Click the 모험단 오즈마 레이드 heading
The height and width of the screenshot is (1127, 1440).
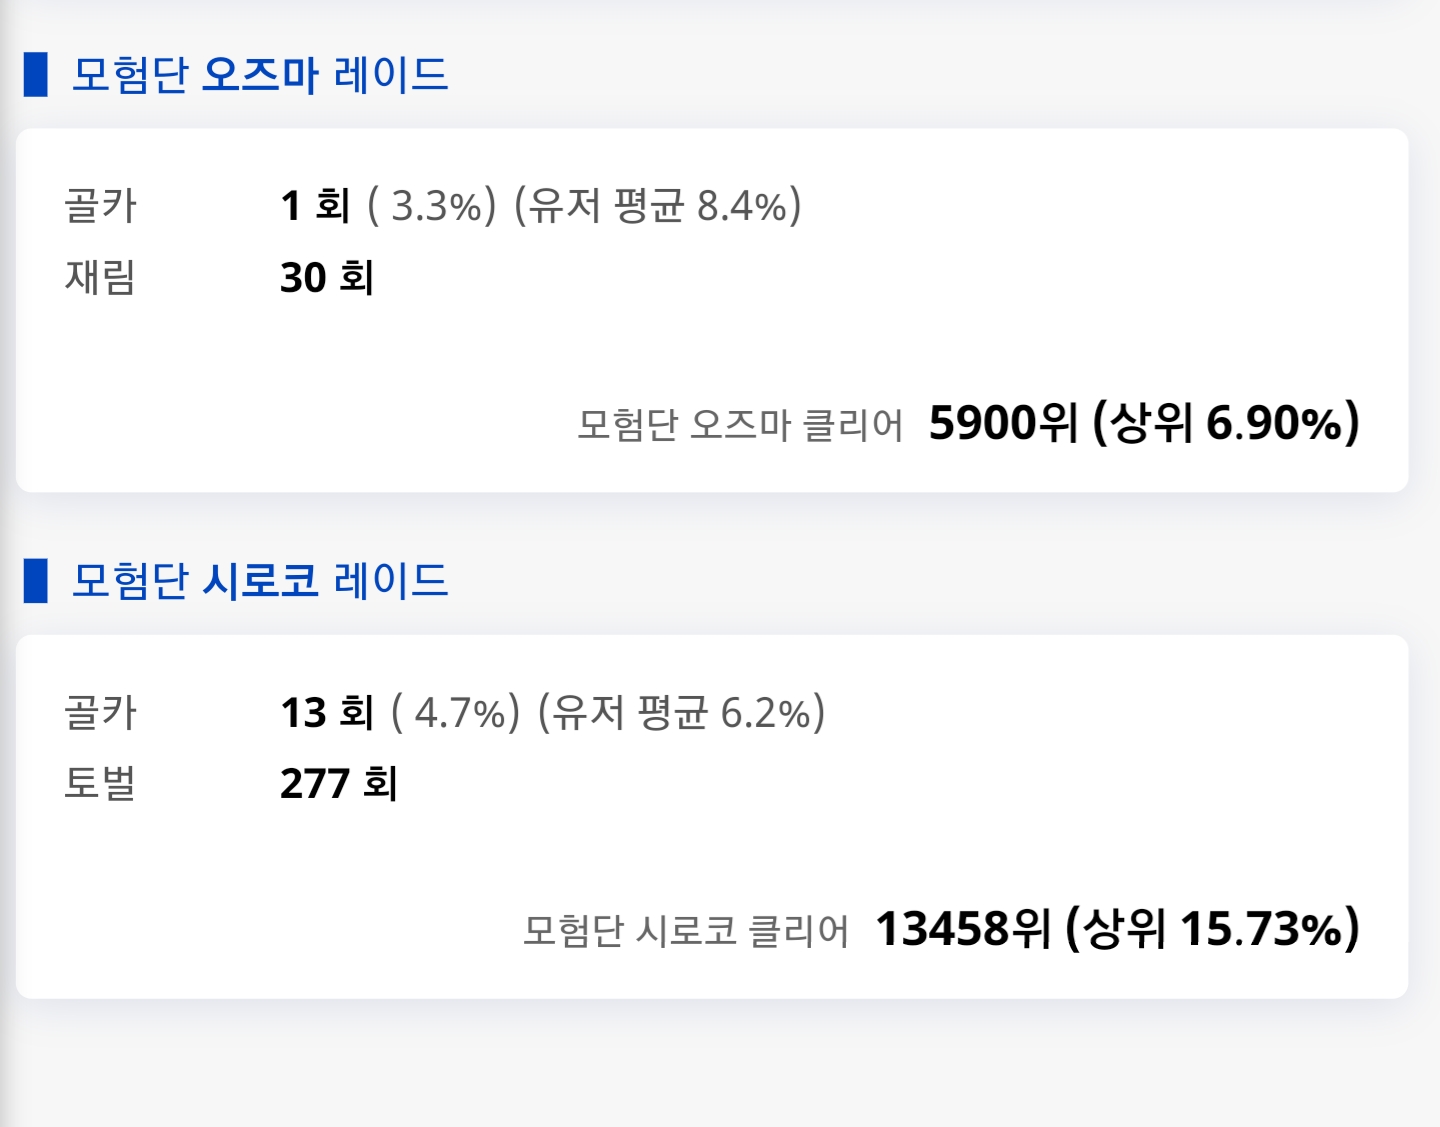pyautogui.click(x=260, y=75)
